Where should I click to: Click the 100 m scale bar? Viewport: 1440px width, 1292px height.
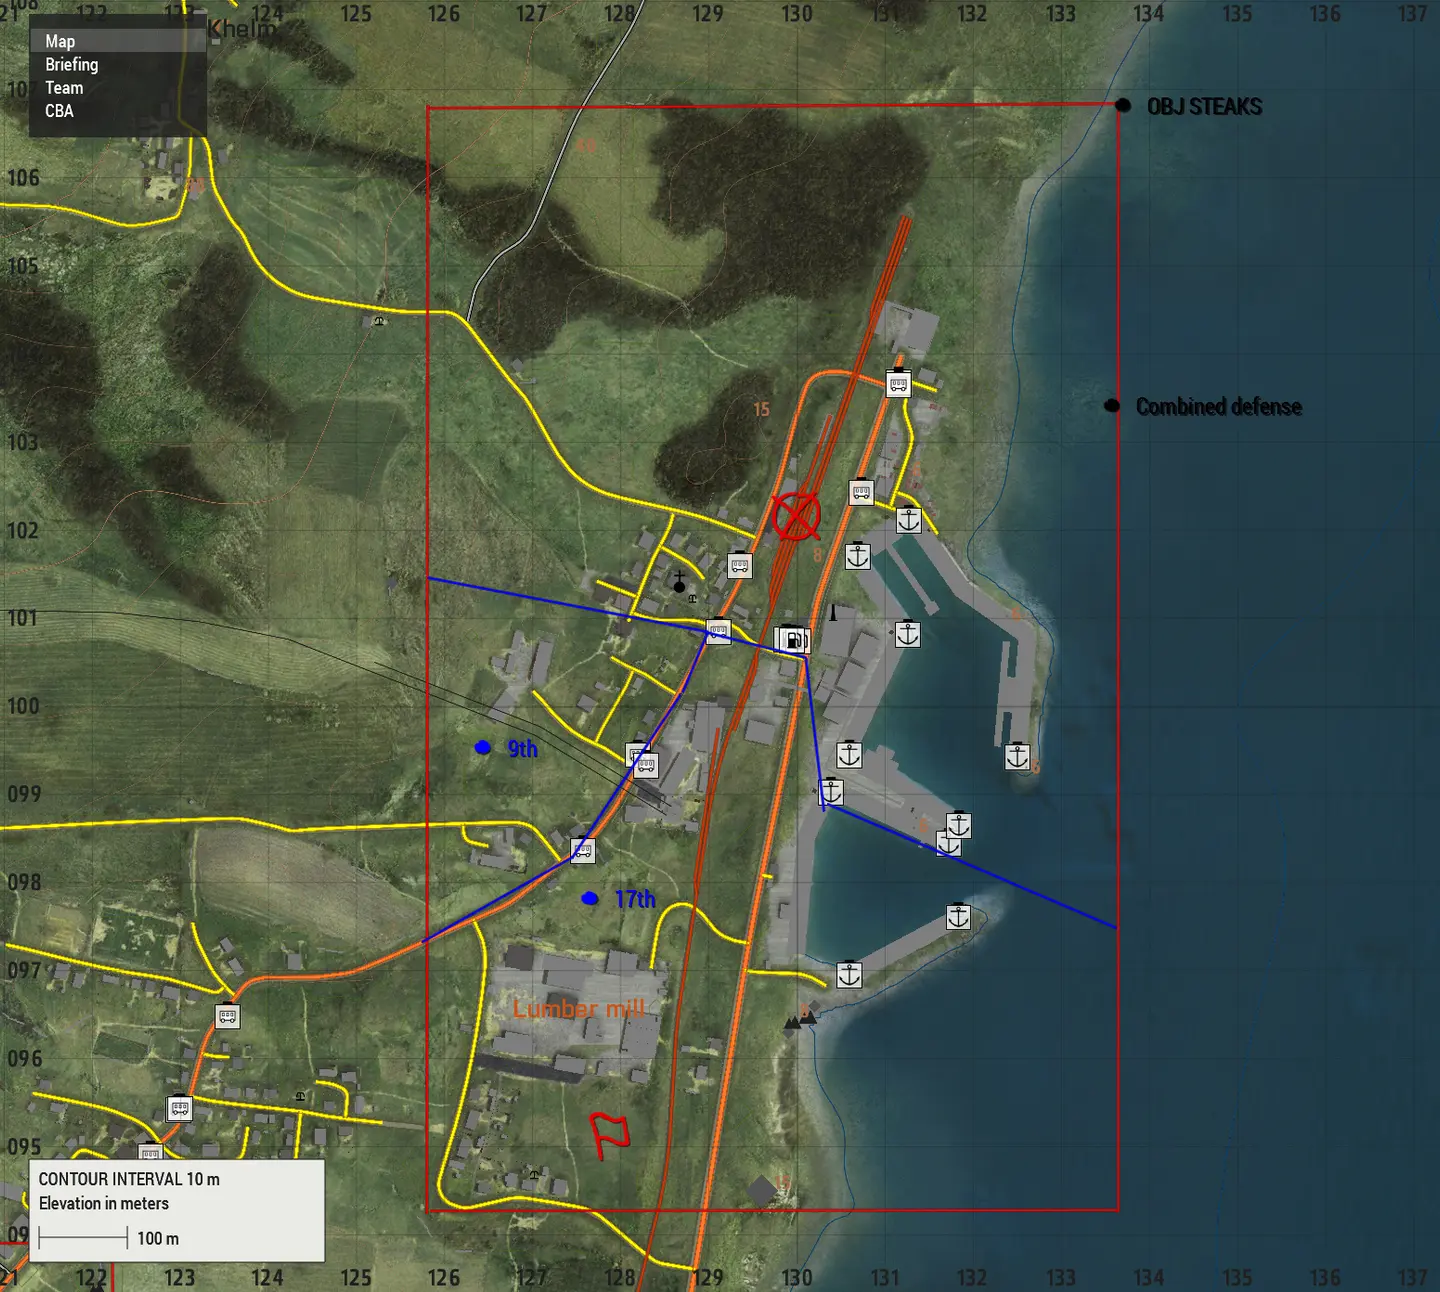pos(84,1239)
